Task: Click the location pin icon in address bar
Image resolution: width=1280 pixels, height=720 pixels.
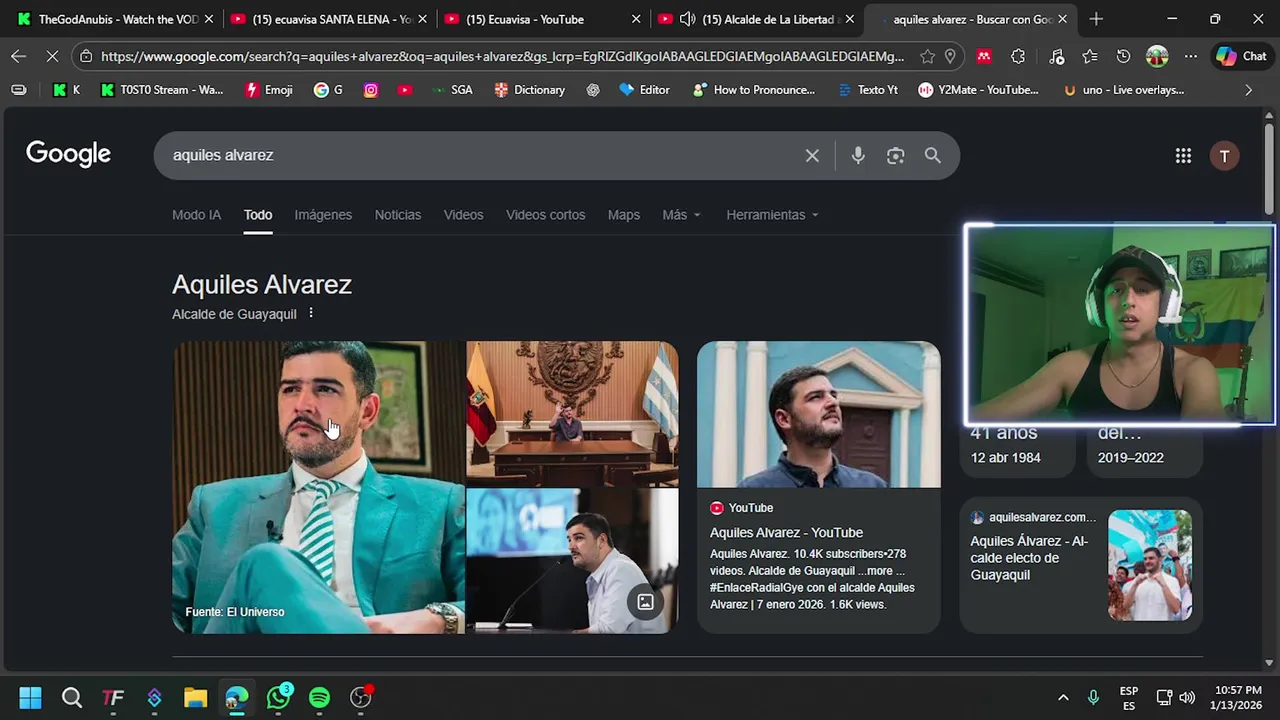Action: tap(950, 57)
